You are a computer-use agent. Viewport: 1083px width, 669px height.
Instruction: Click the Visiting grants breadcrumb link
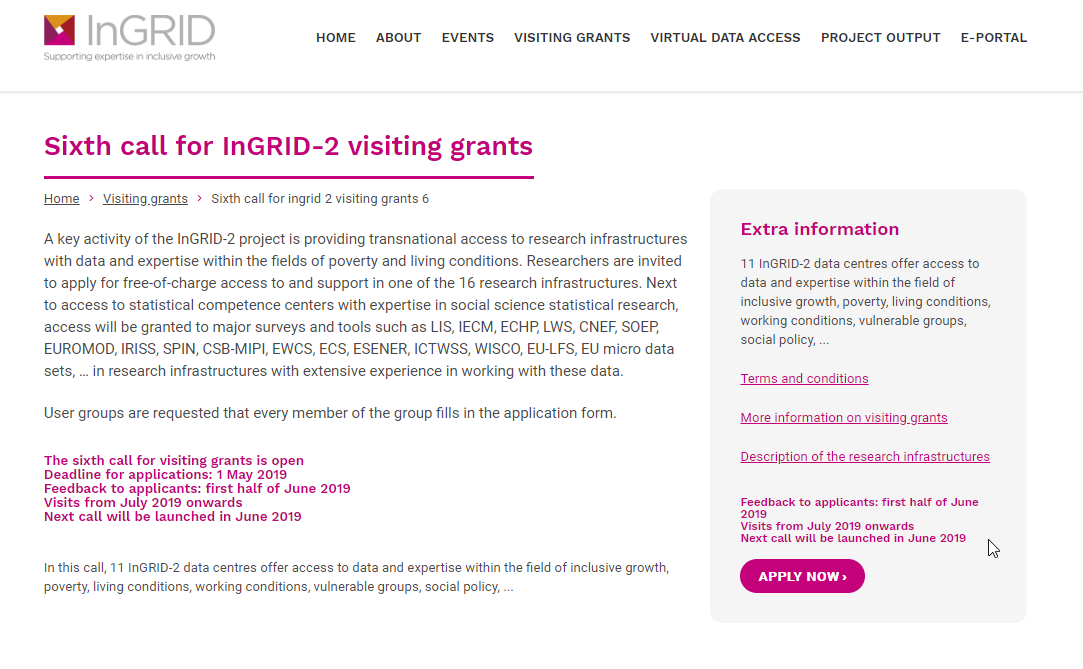point(145,199)
